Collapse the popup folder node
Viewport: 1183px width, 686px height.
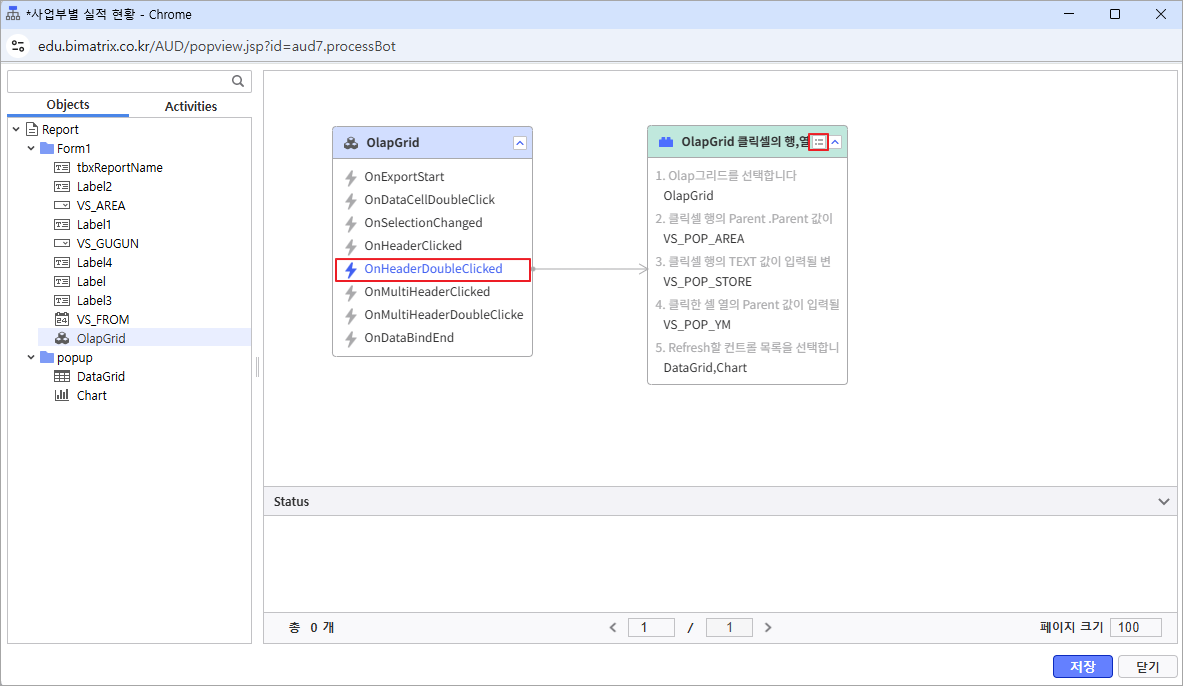[x=31, y=358]
